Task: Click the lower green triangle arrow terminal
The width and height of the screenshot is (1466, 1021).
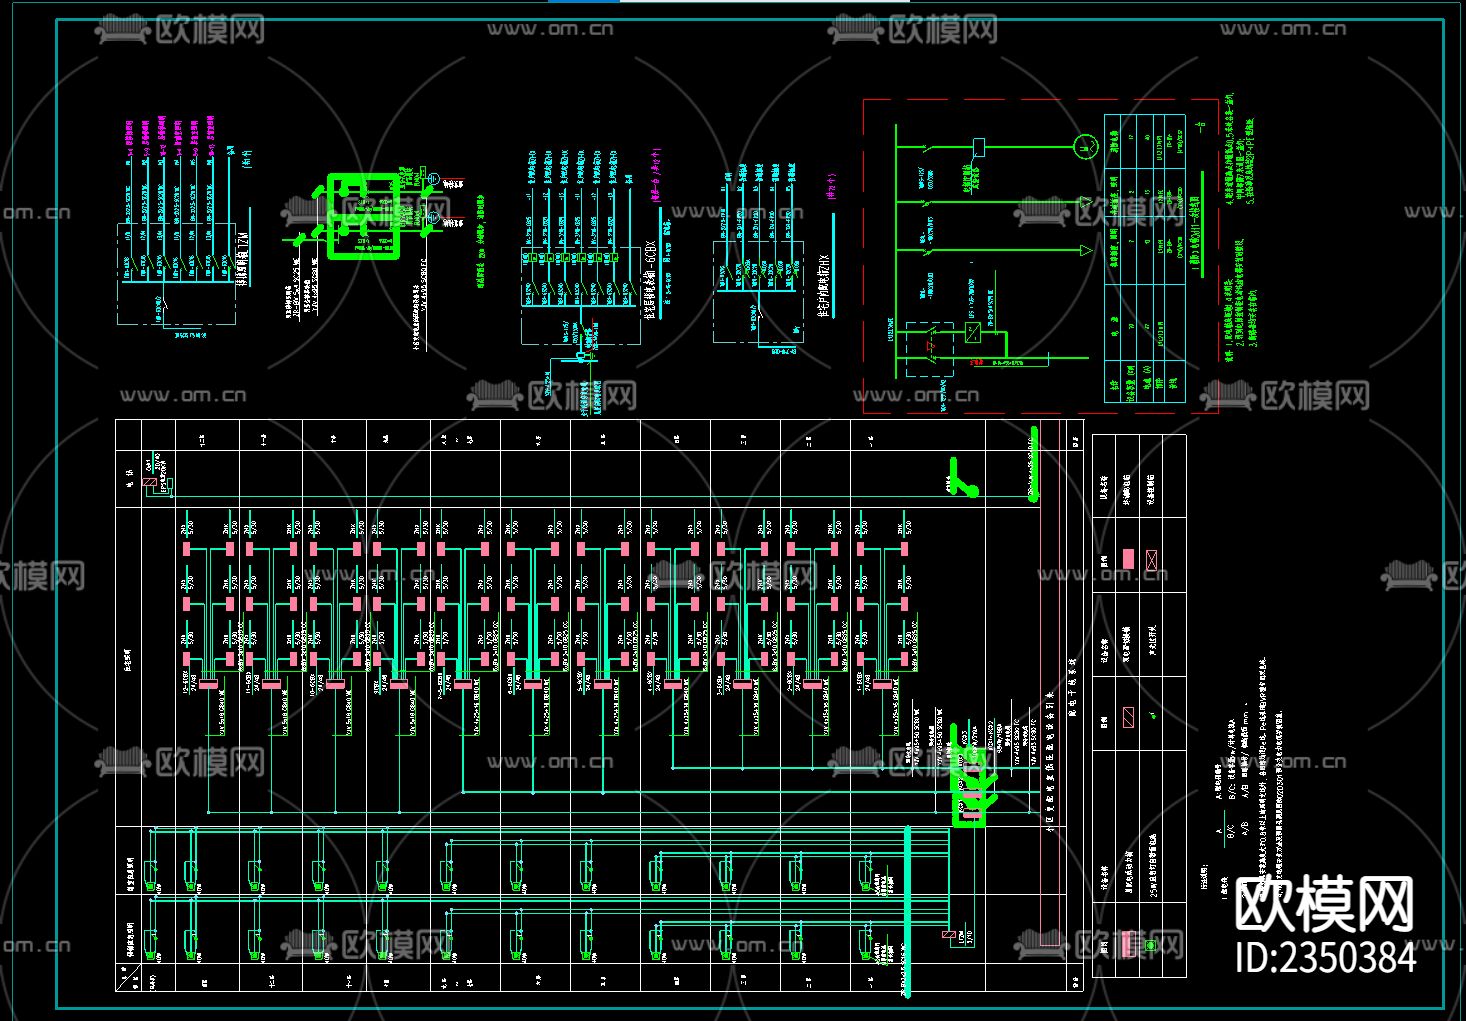Action: click(x=1085, y=250)
